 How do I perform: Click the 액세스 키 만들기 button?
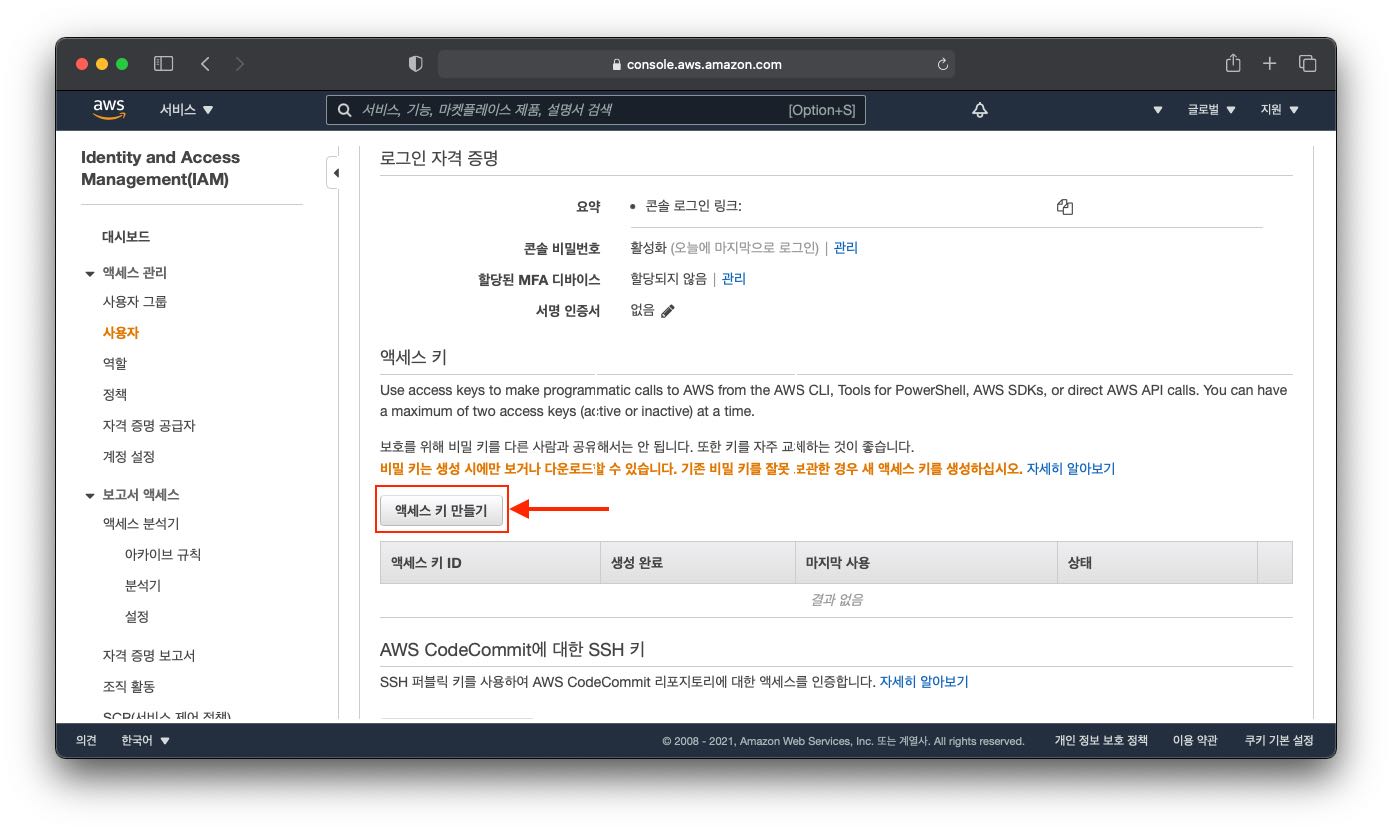[441, 510]
